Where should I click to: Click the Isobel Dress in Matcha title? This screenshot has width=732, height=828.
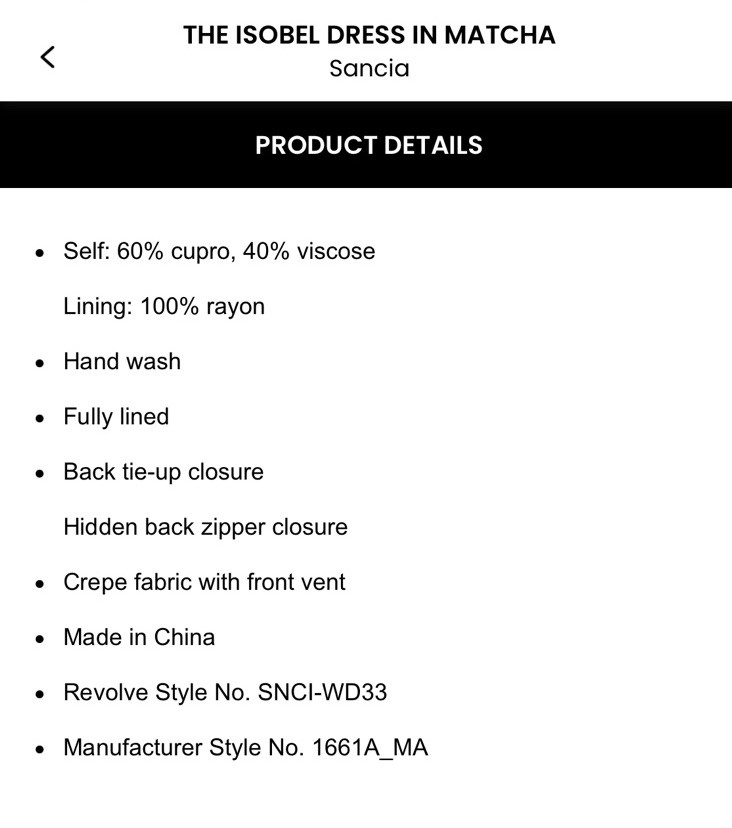point(369,35)
